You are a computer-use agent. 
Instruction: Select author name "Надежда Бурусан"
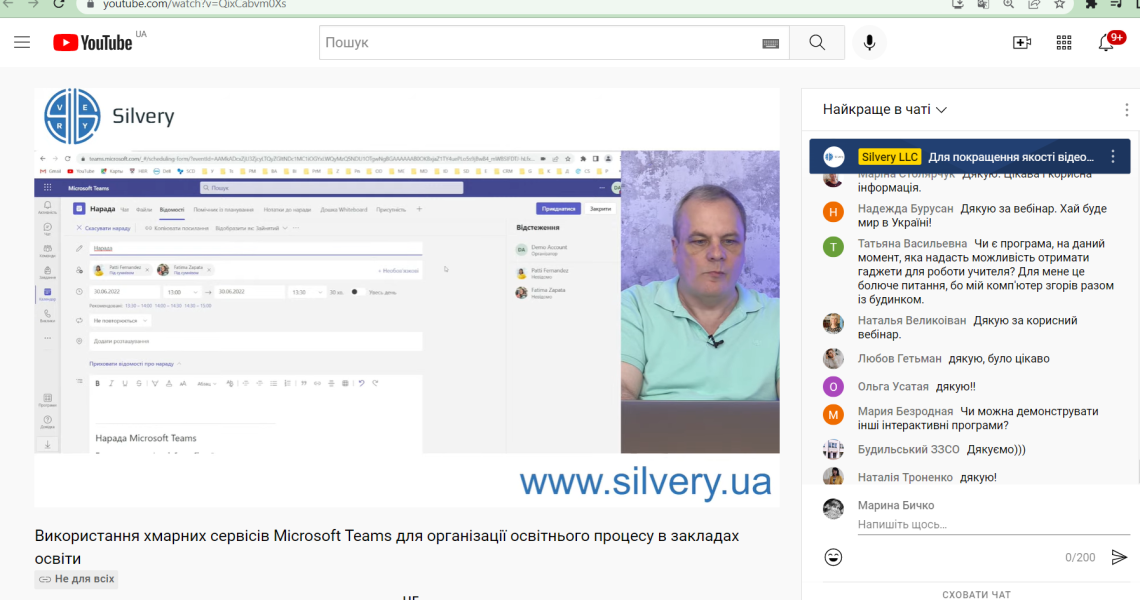click(905, 209)
